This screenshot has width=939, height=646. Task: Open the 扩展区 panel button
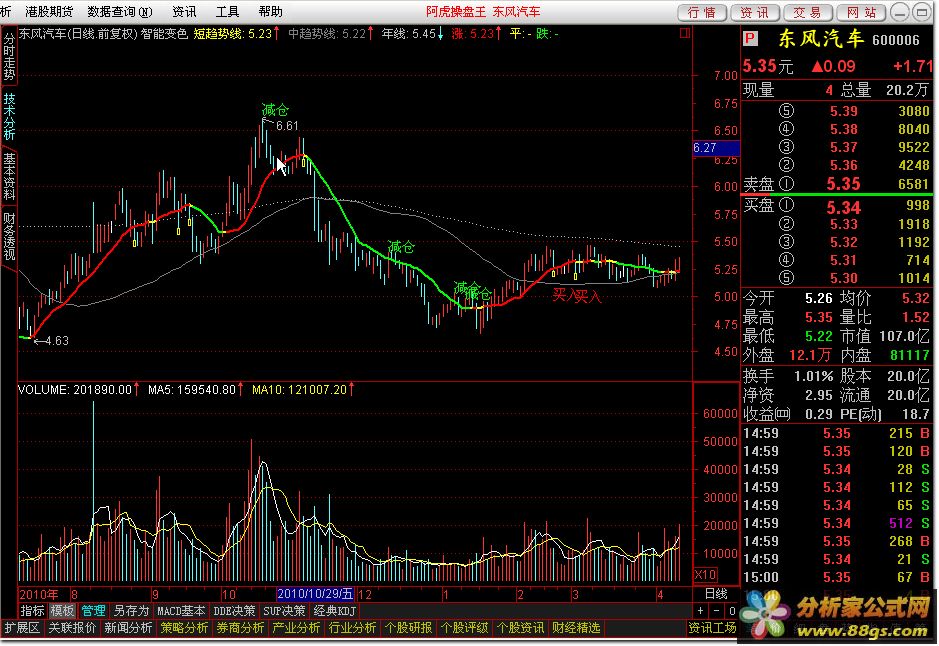click(x=22, y=627)
